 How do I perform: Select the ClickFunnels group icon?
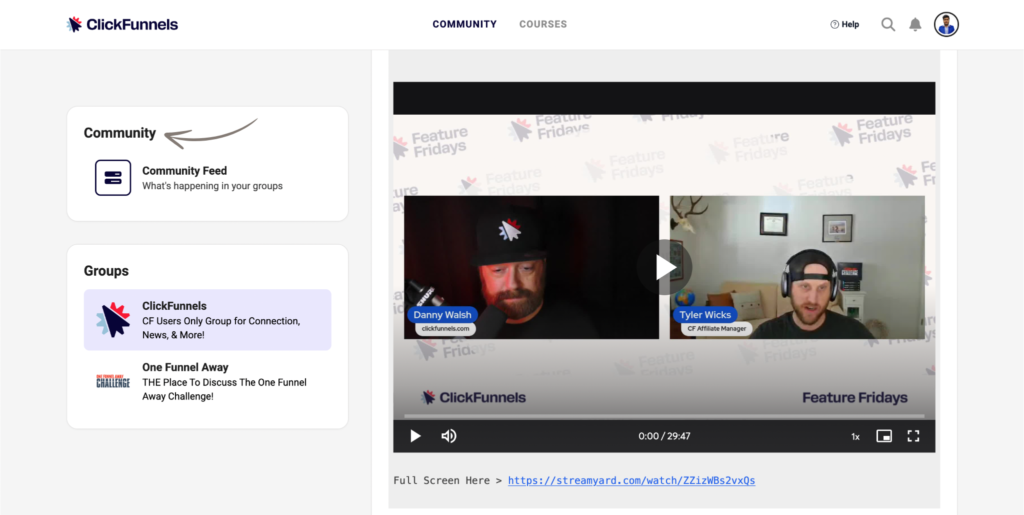113,320
